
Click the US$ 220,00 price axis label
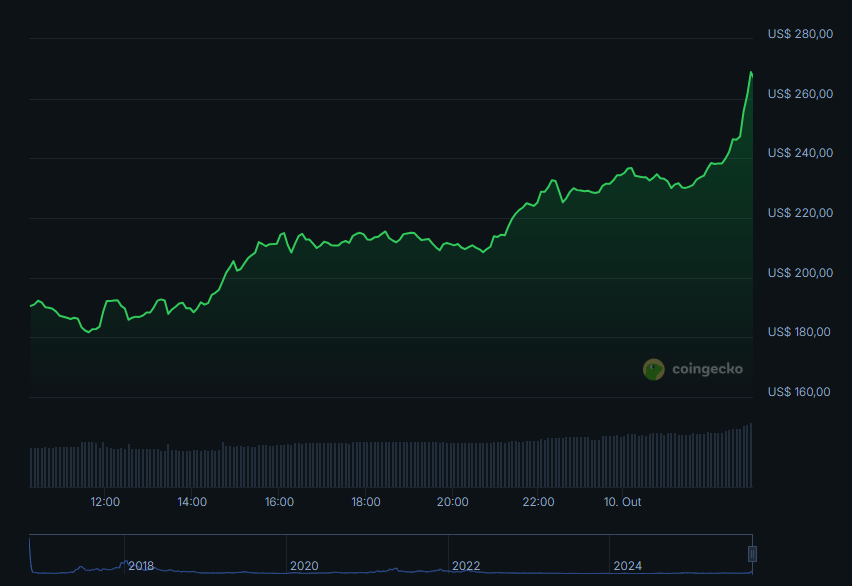800,213
